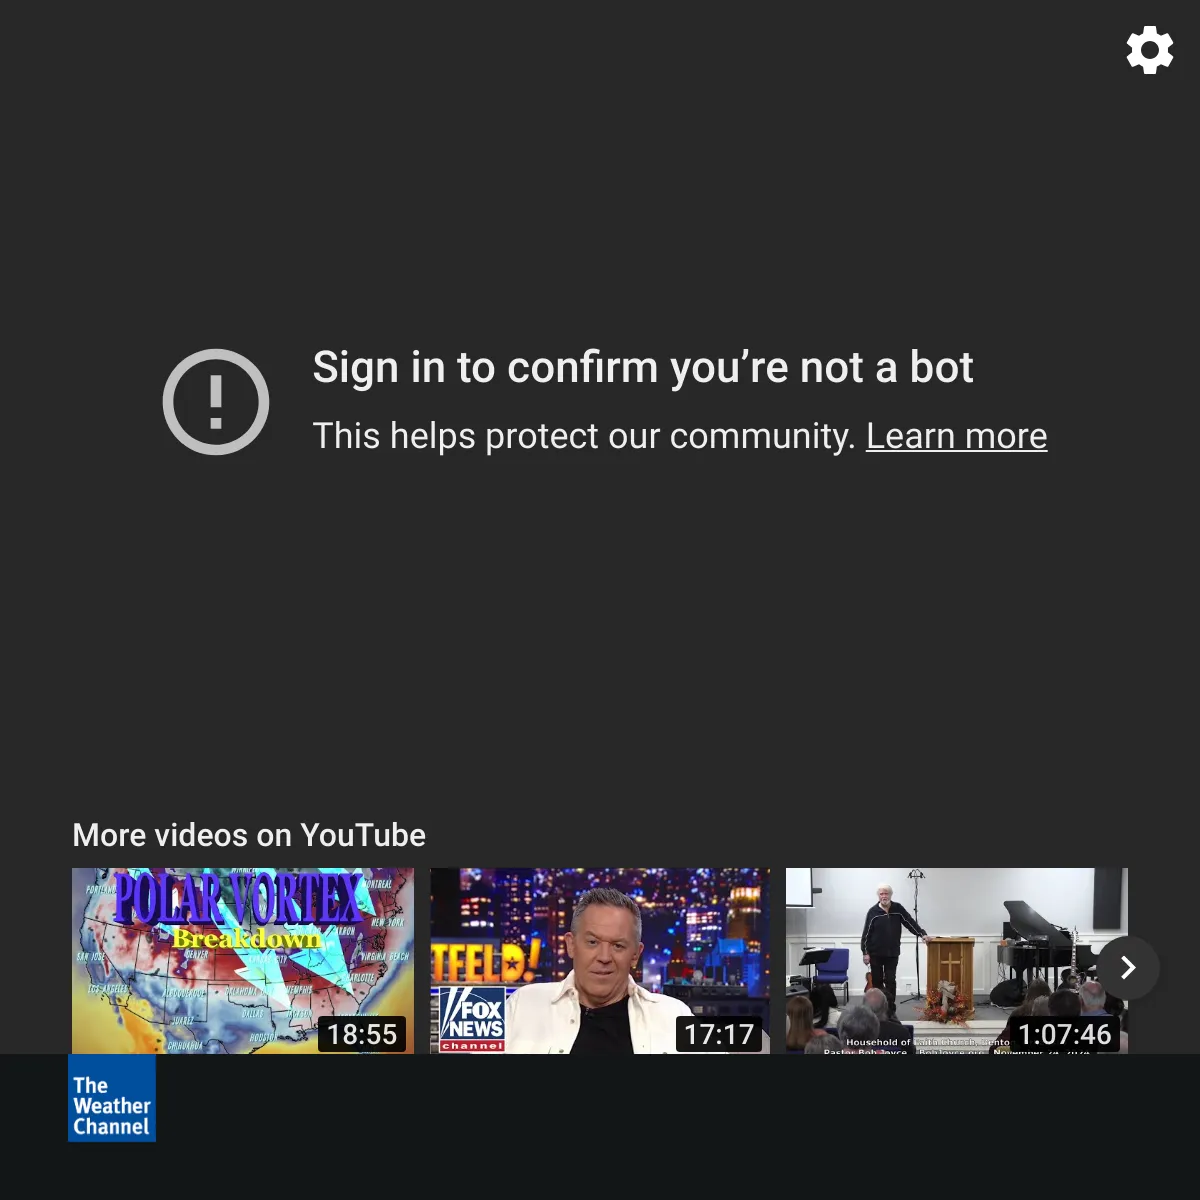Click The Weather Channel logo
This screenshot has width=1200, height=1200.
[x=112, y=1098]
